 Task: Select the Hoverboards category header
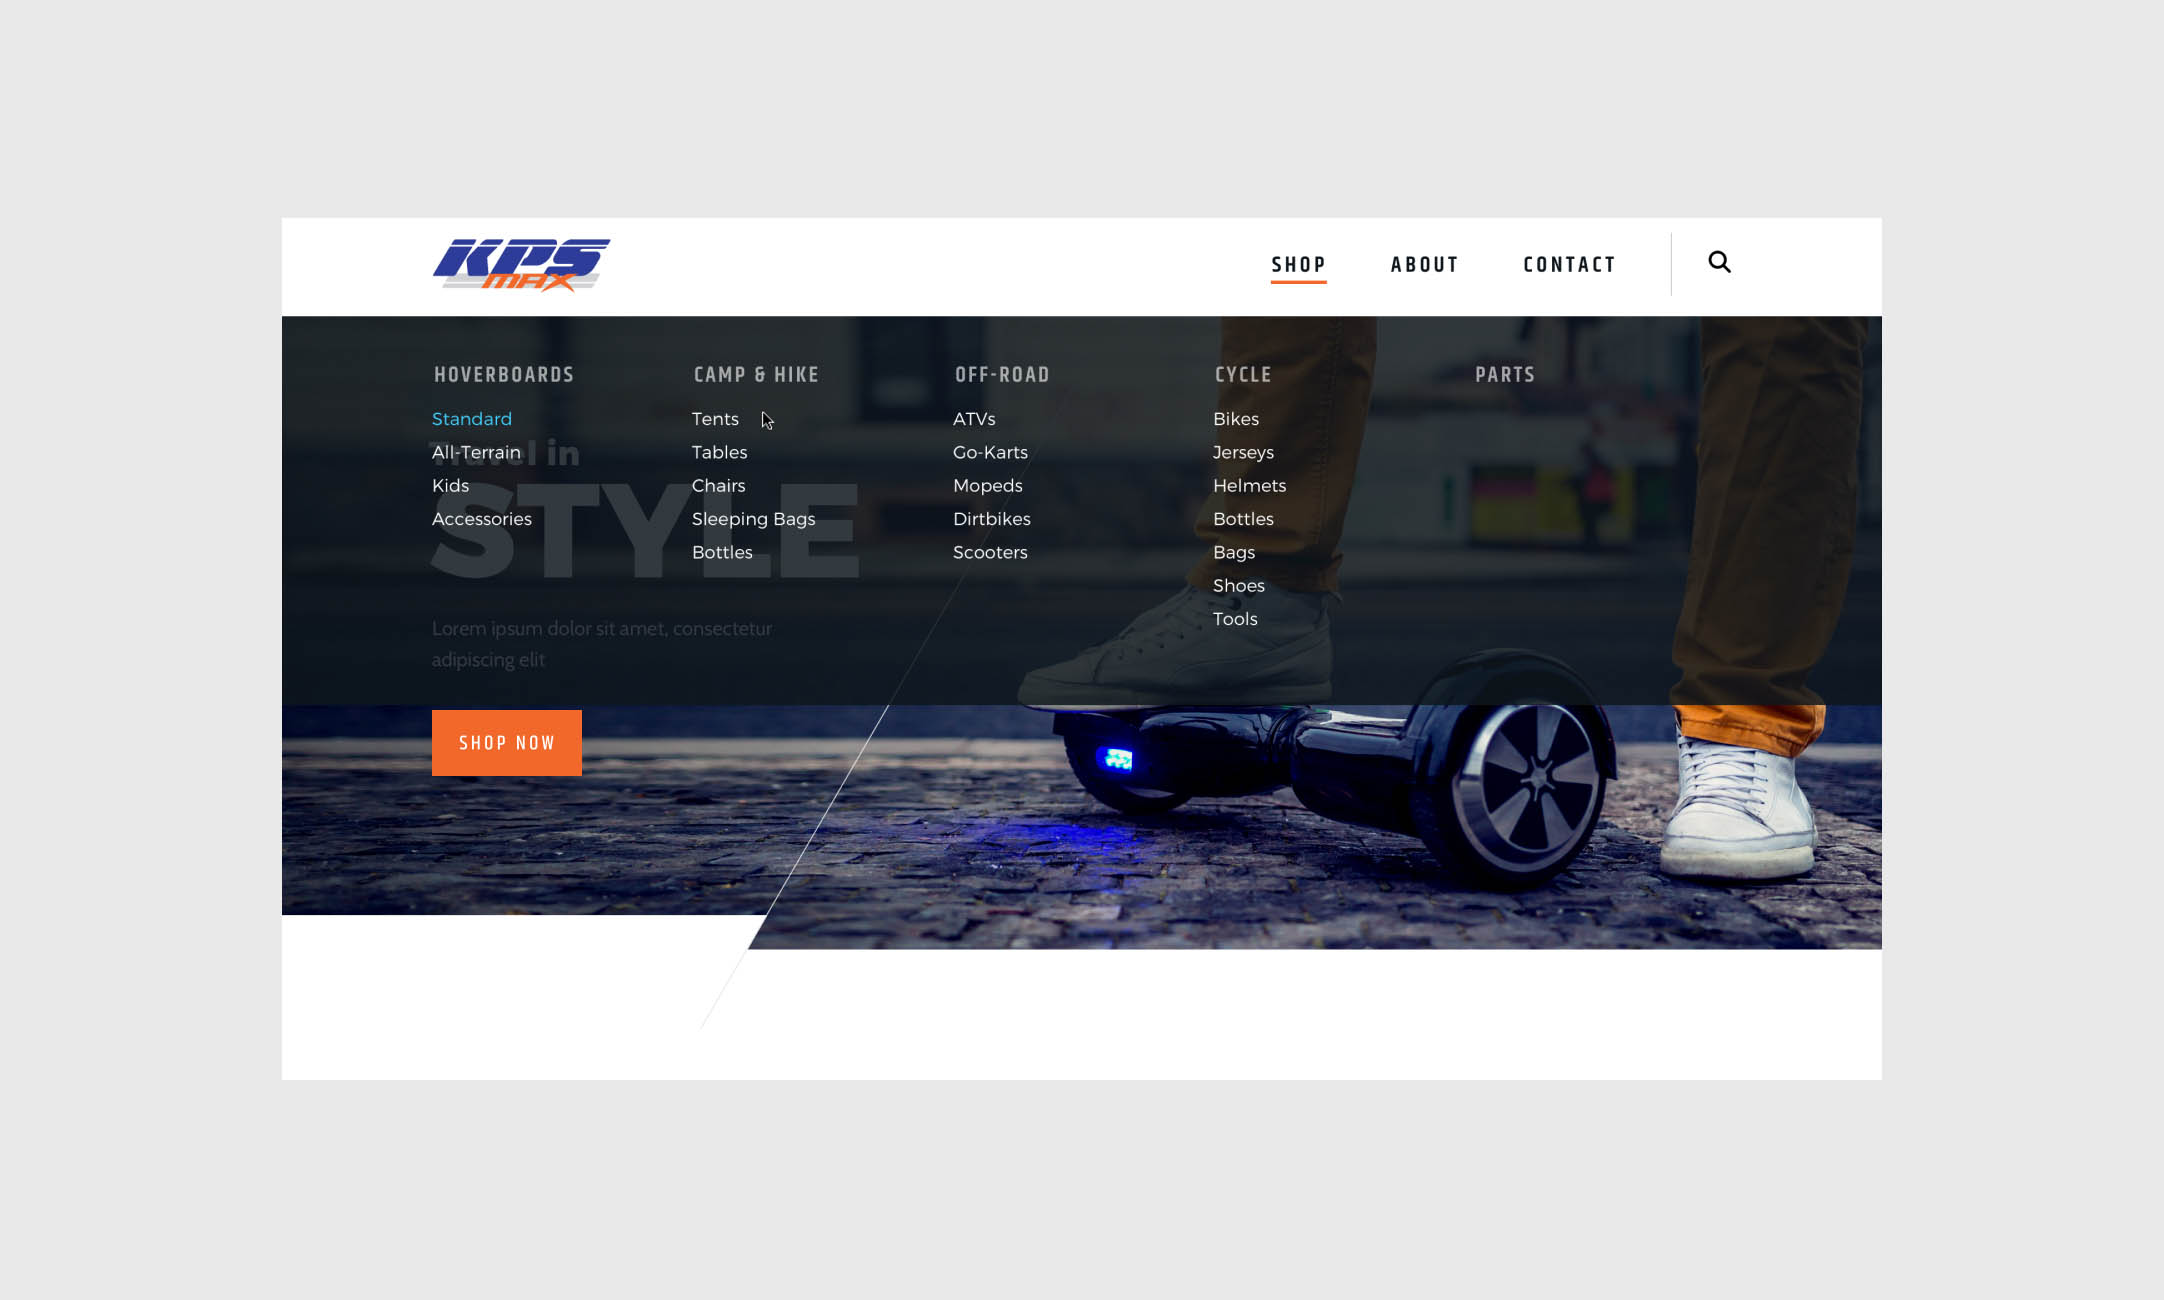coord(502,373)
